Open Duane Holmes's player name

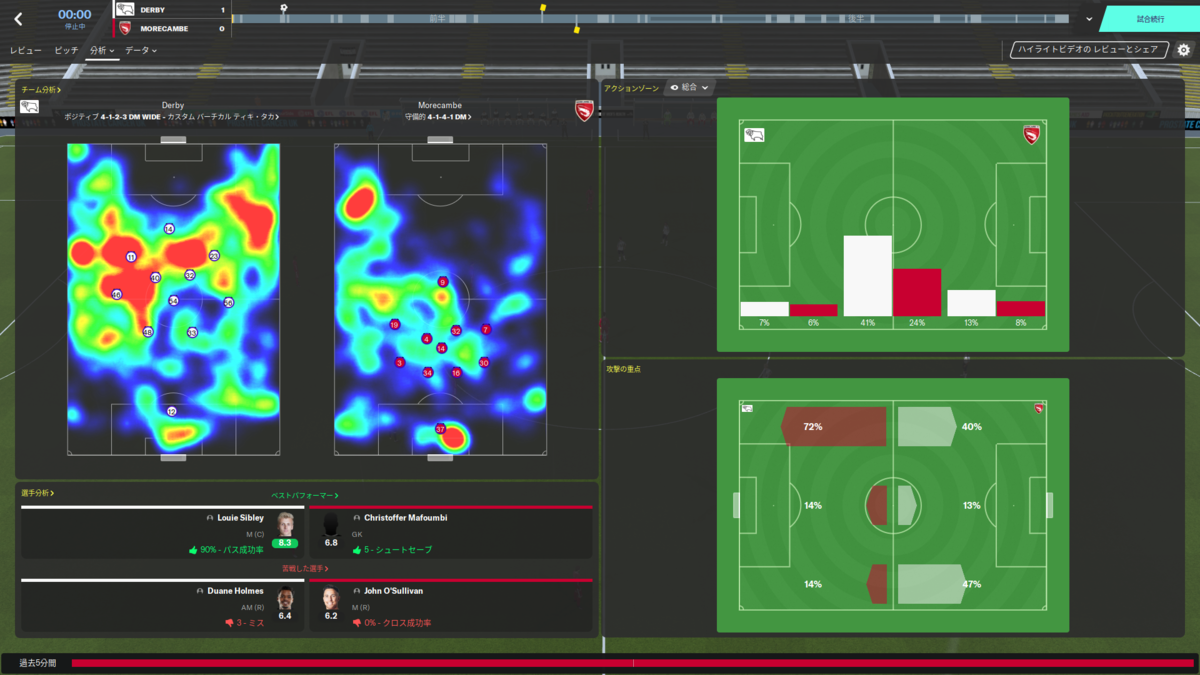235,591
